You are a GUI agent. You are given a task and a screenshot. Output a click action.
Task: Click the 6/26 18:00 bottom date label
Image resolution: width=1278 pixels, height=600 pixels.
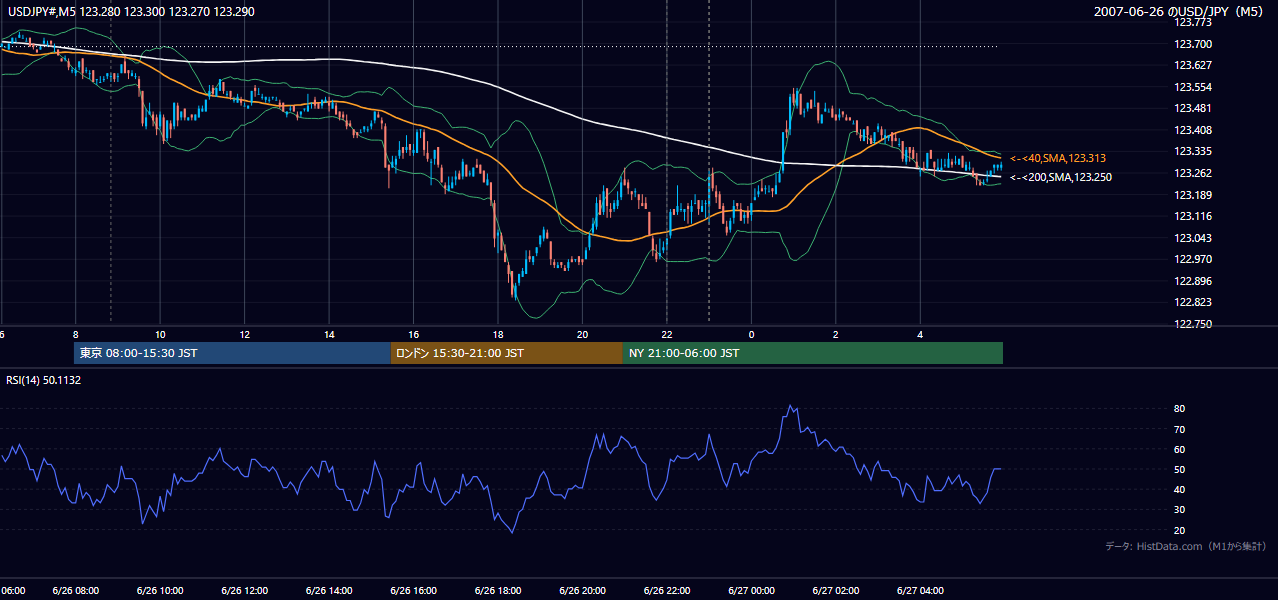[498, 591]
